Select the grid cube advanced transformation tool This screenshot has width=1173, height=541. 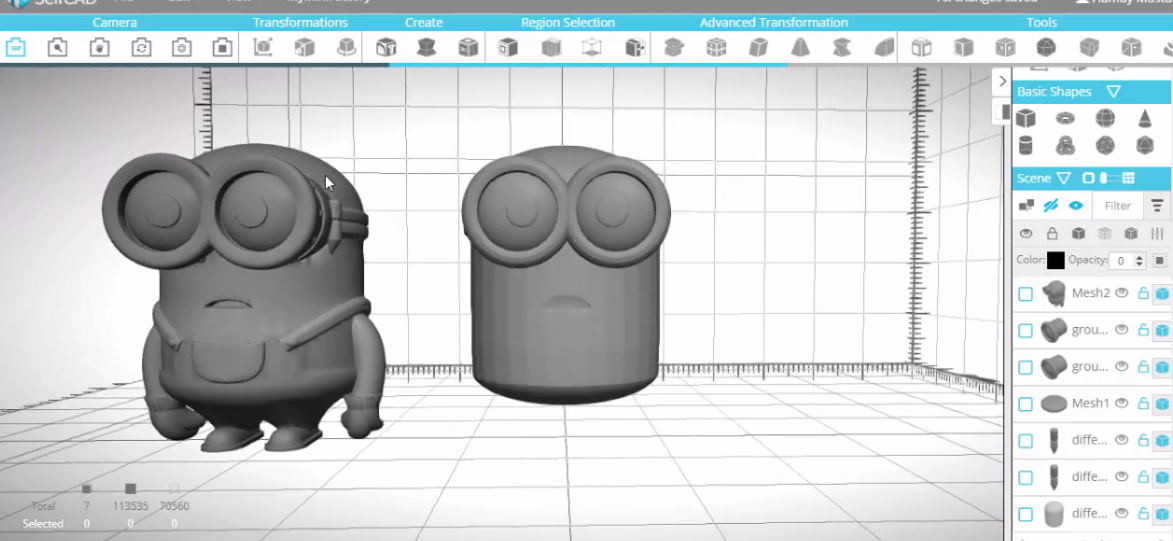[716, 48]
